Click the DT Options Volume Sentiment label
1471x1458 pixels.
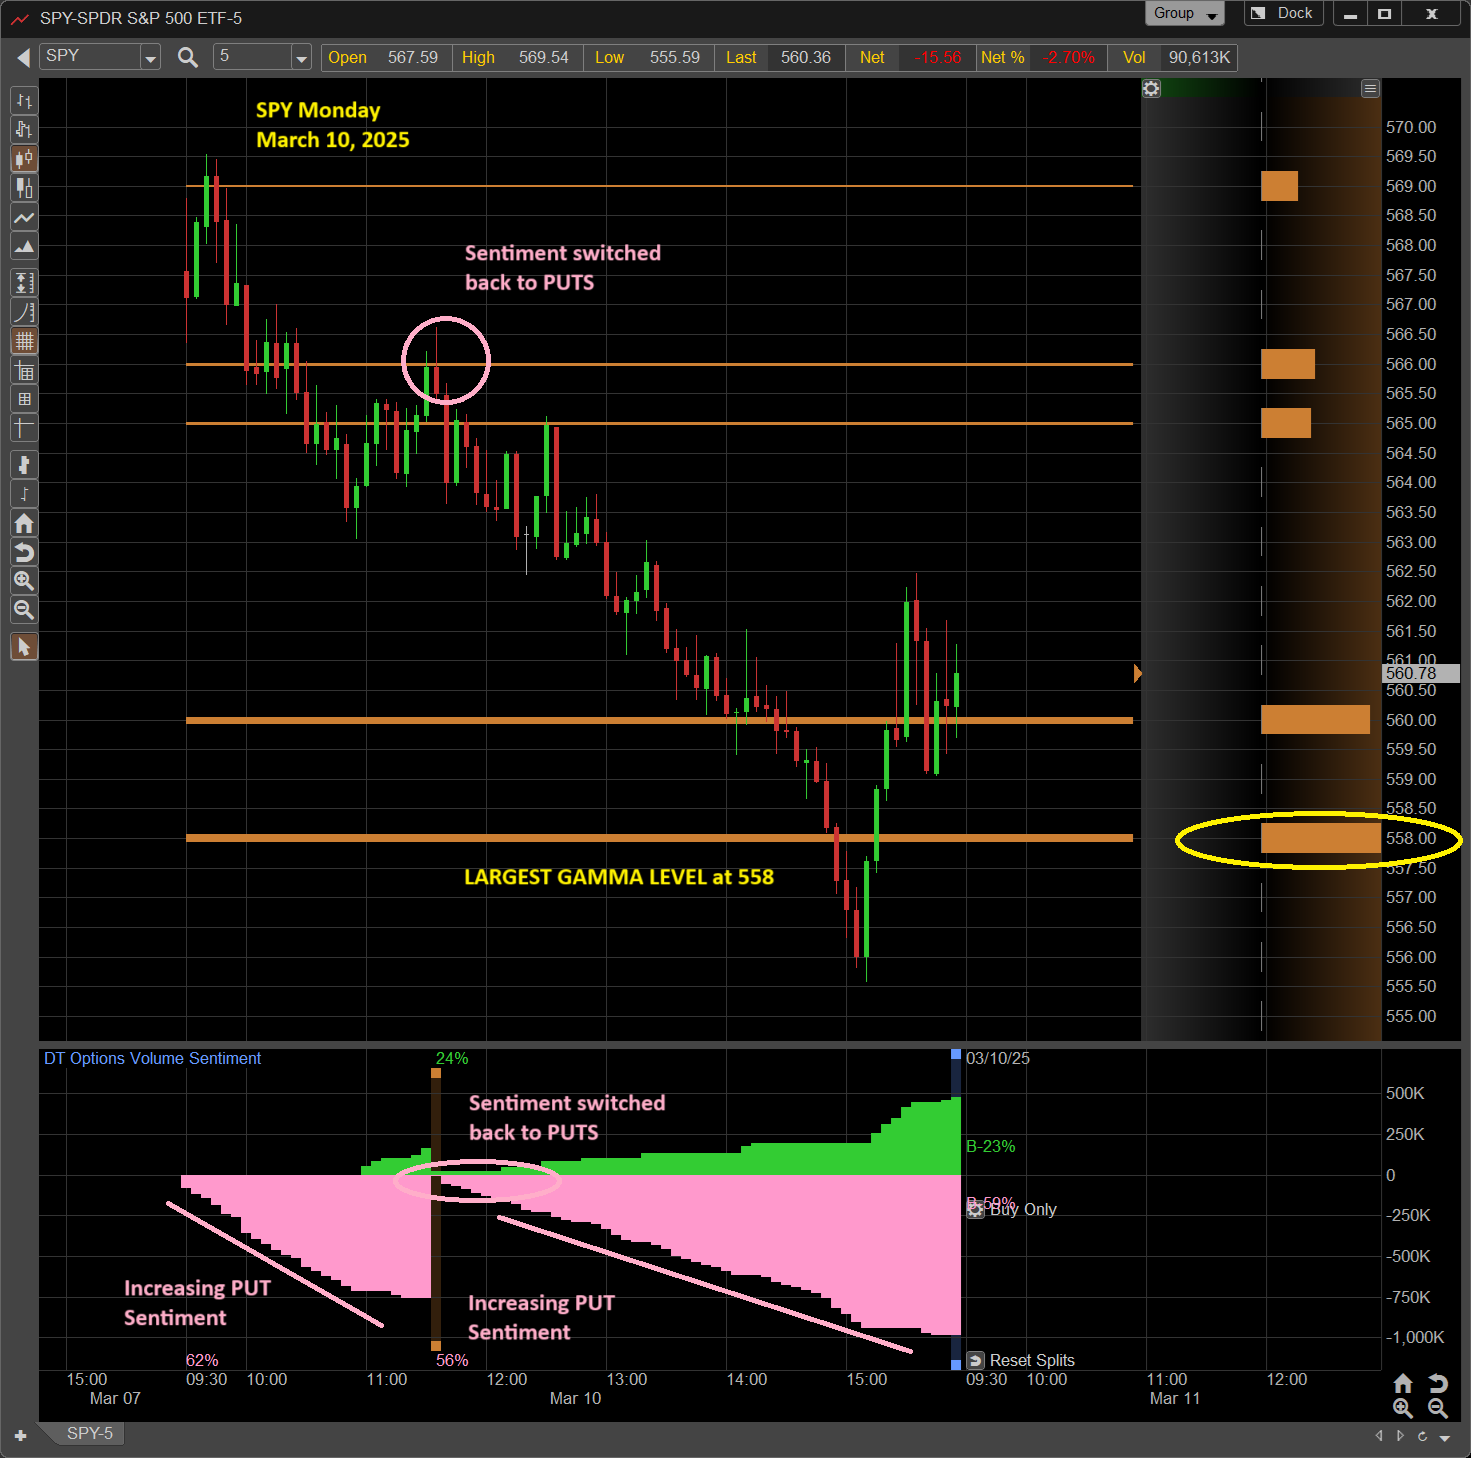coord(152,1058)
